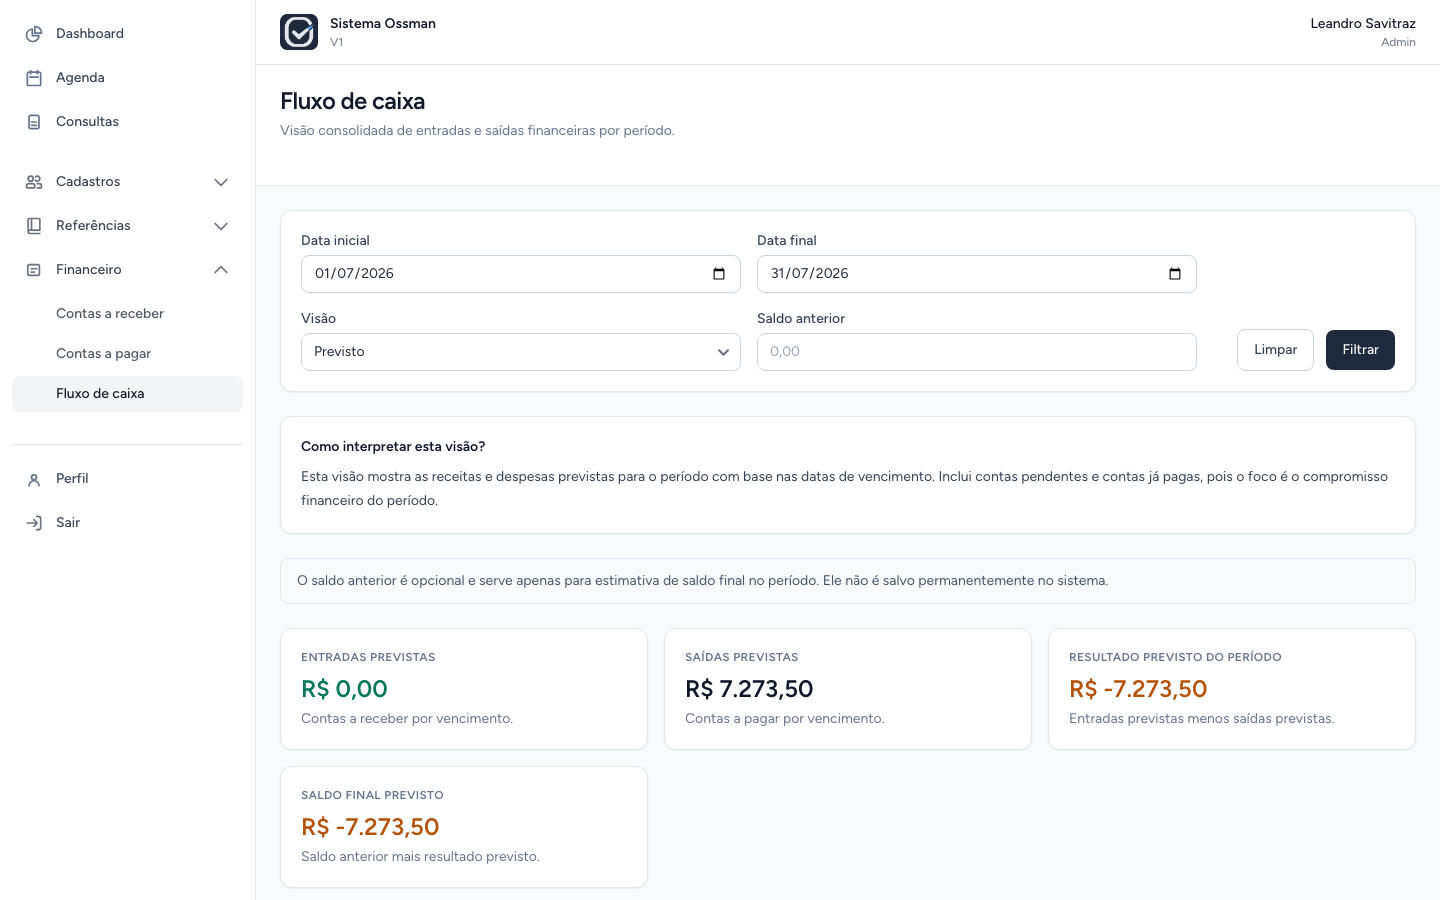
Task: Focus the Saldo anterior input field
Action: (x=977, y=352)
